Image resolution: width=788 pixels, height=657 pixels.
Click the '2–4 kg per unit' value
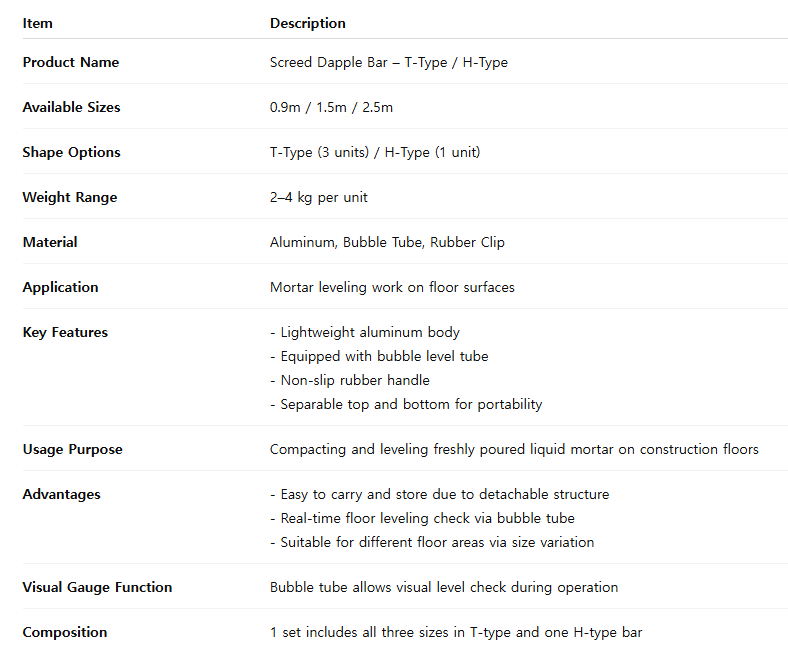319,198
